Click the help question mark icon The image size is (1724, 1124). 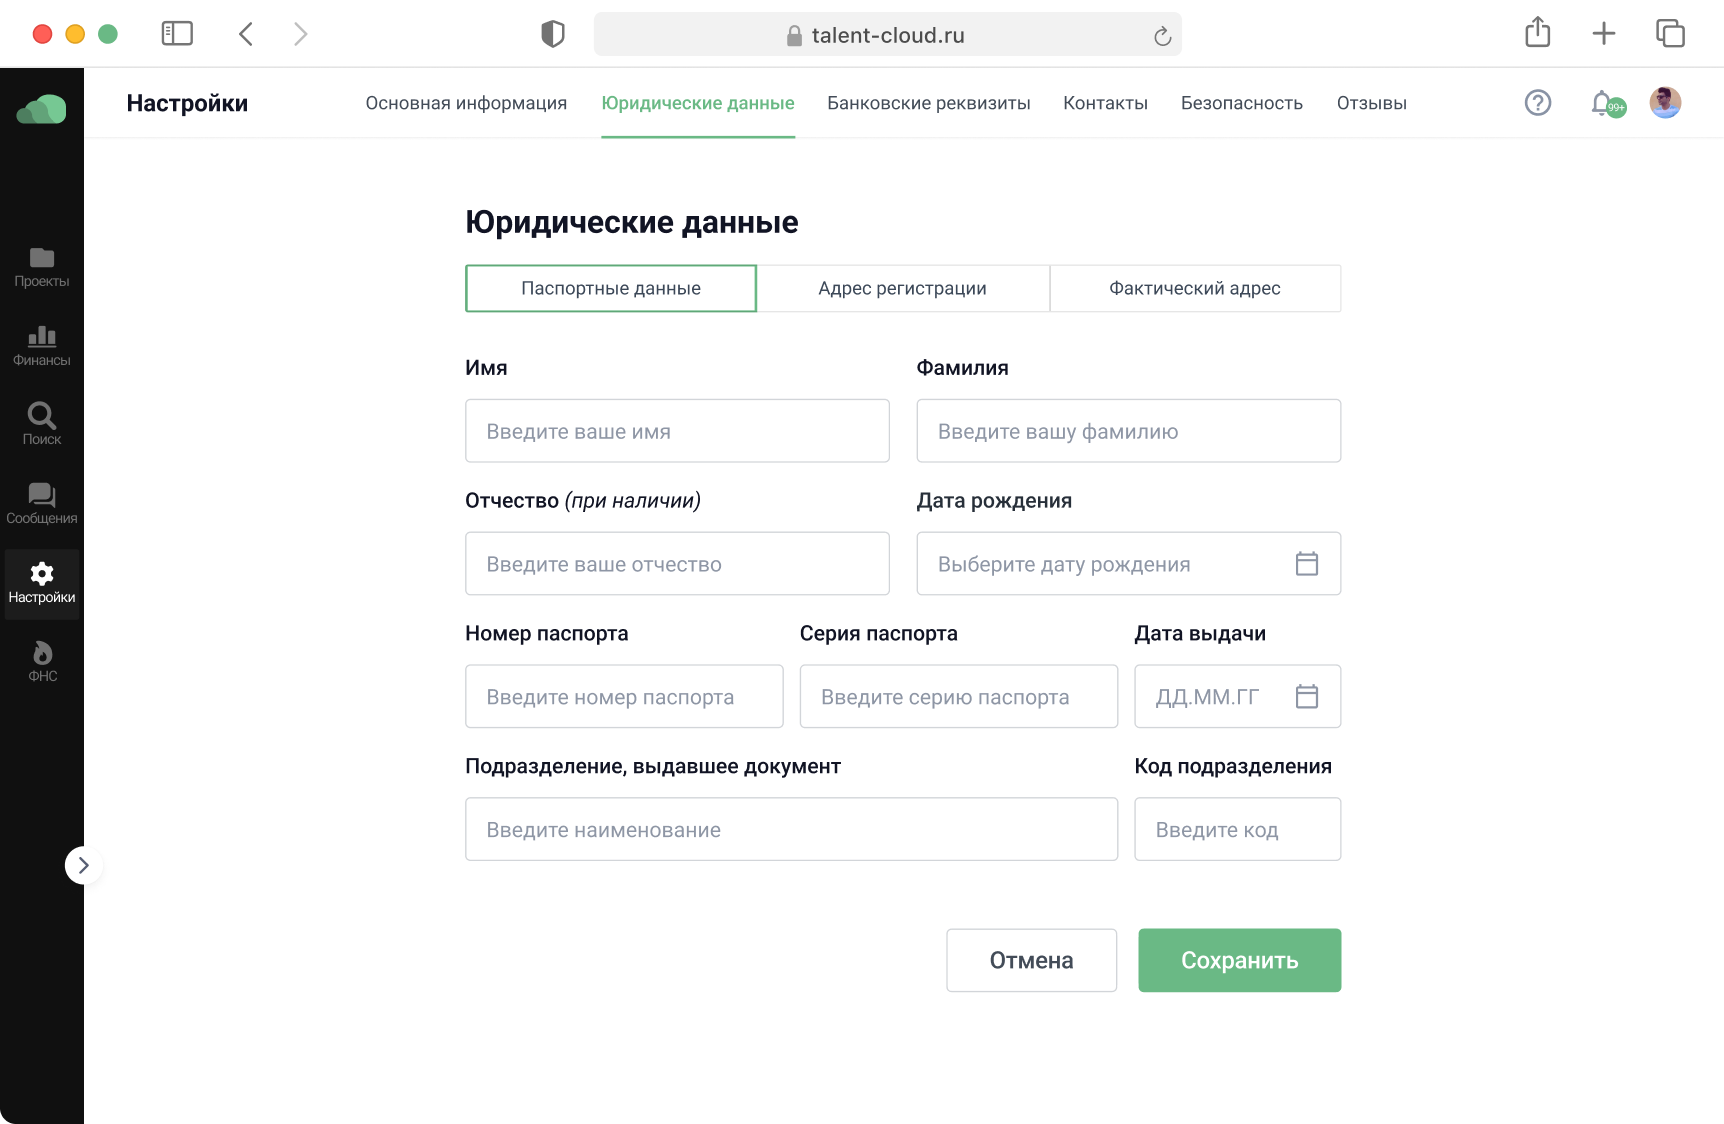tap(1537, 103)
